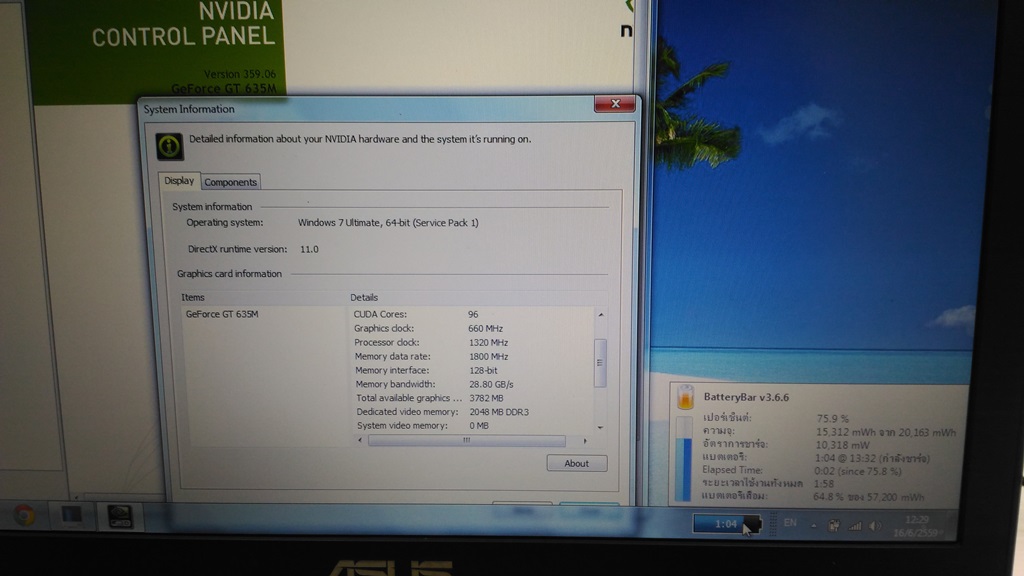
Task: Open the volume control in system tray
Action: pyautogui.click(x=874, y=524)
